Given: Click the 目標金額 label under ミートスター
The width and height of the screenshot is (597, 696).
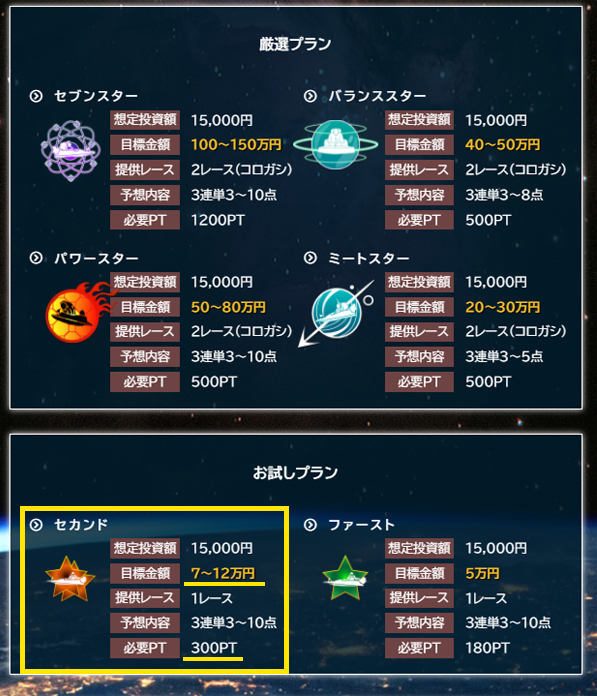Looking at the screenshot, I should tap(419, 307).
